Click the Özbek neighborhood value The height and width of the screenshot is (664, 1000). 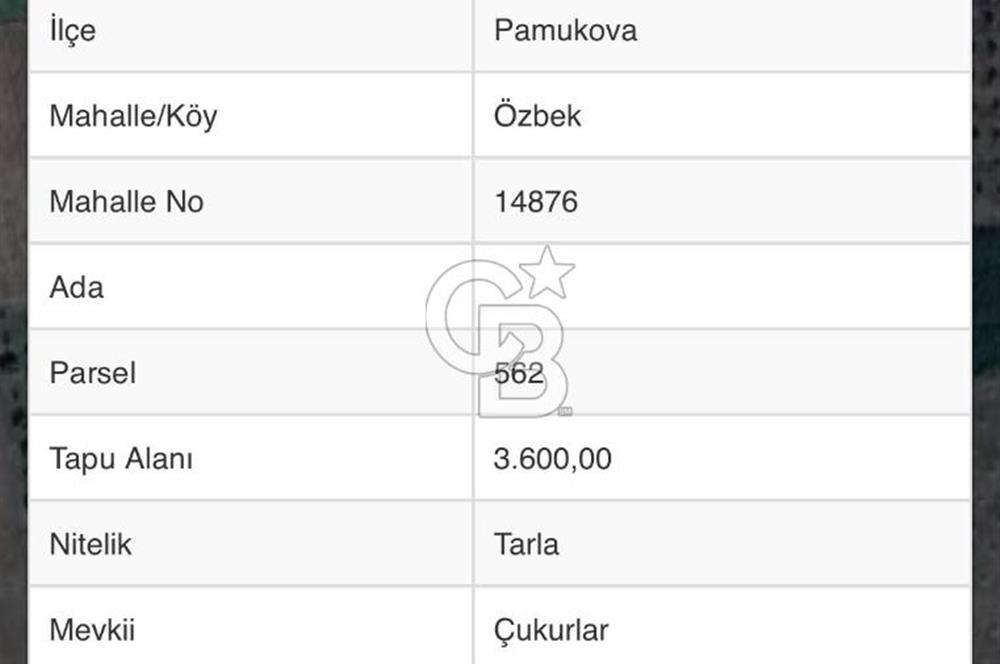pos(537,116)
